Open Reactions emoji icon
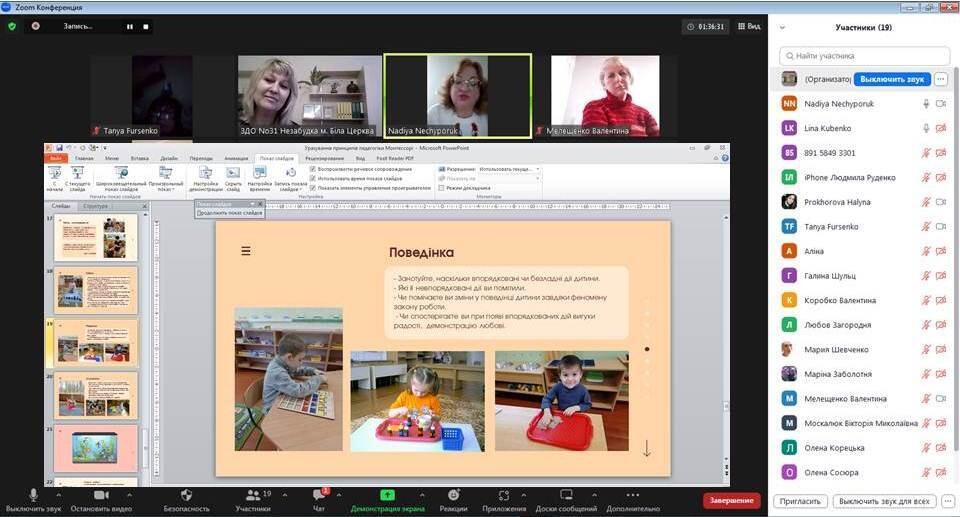Viewport: 960px width, 517px height. 454,495
